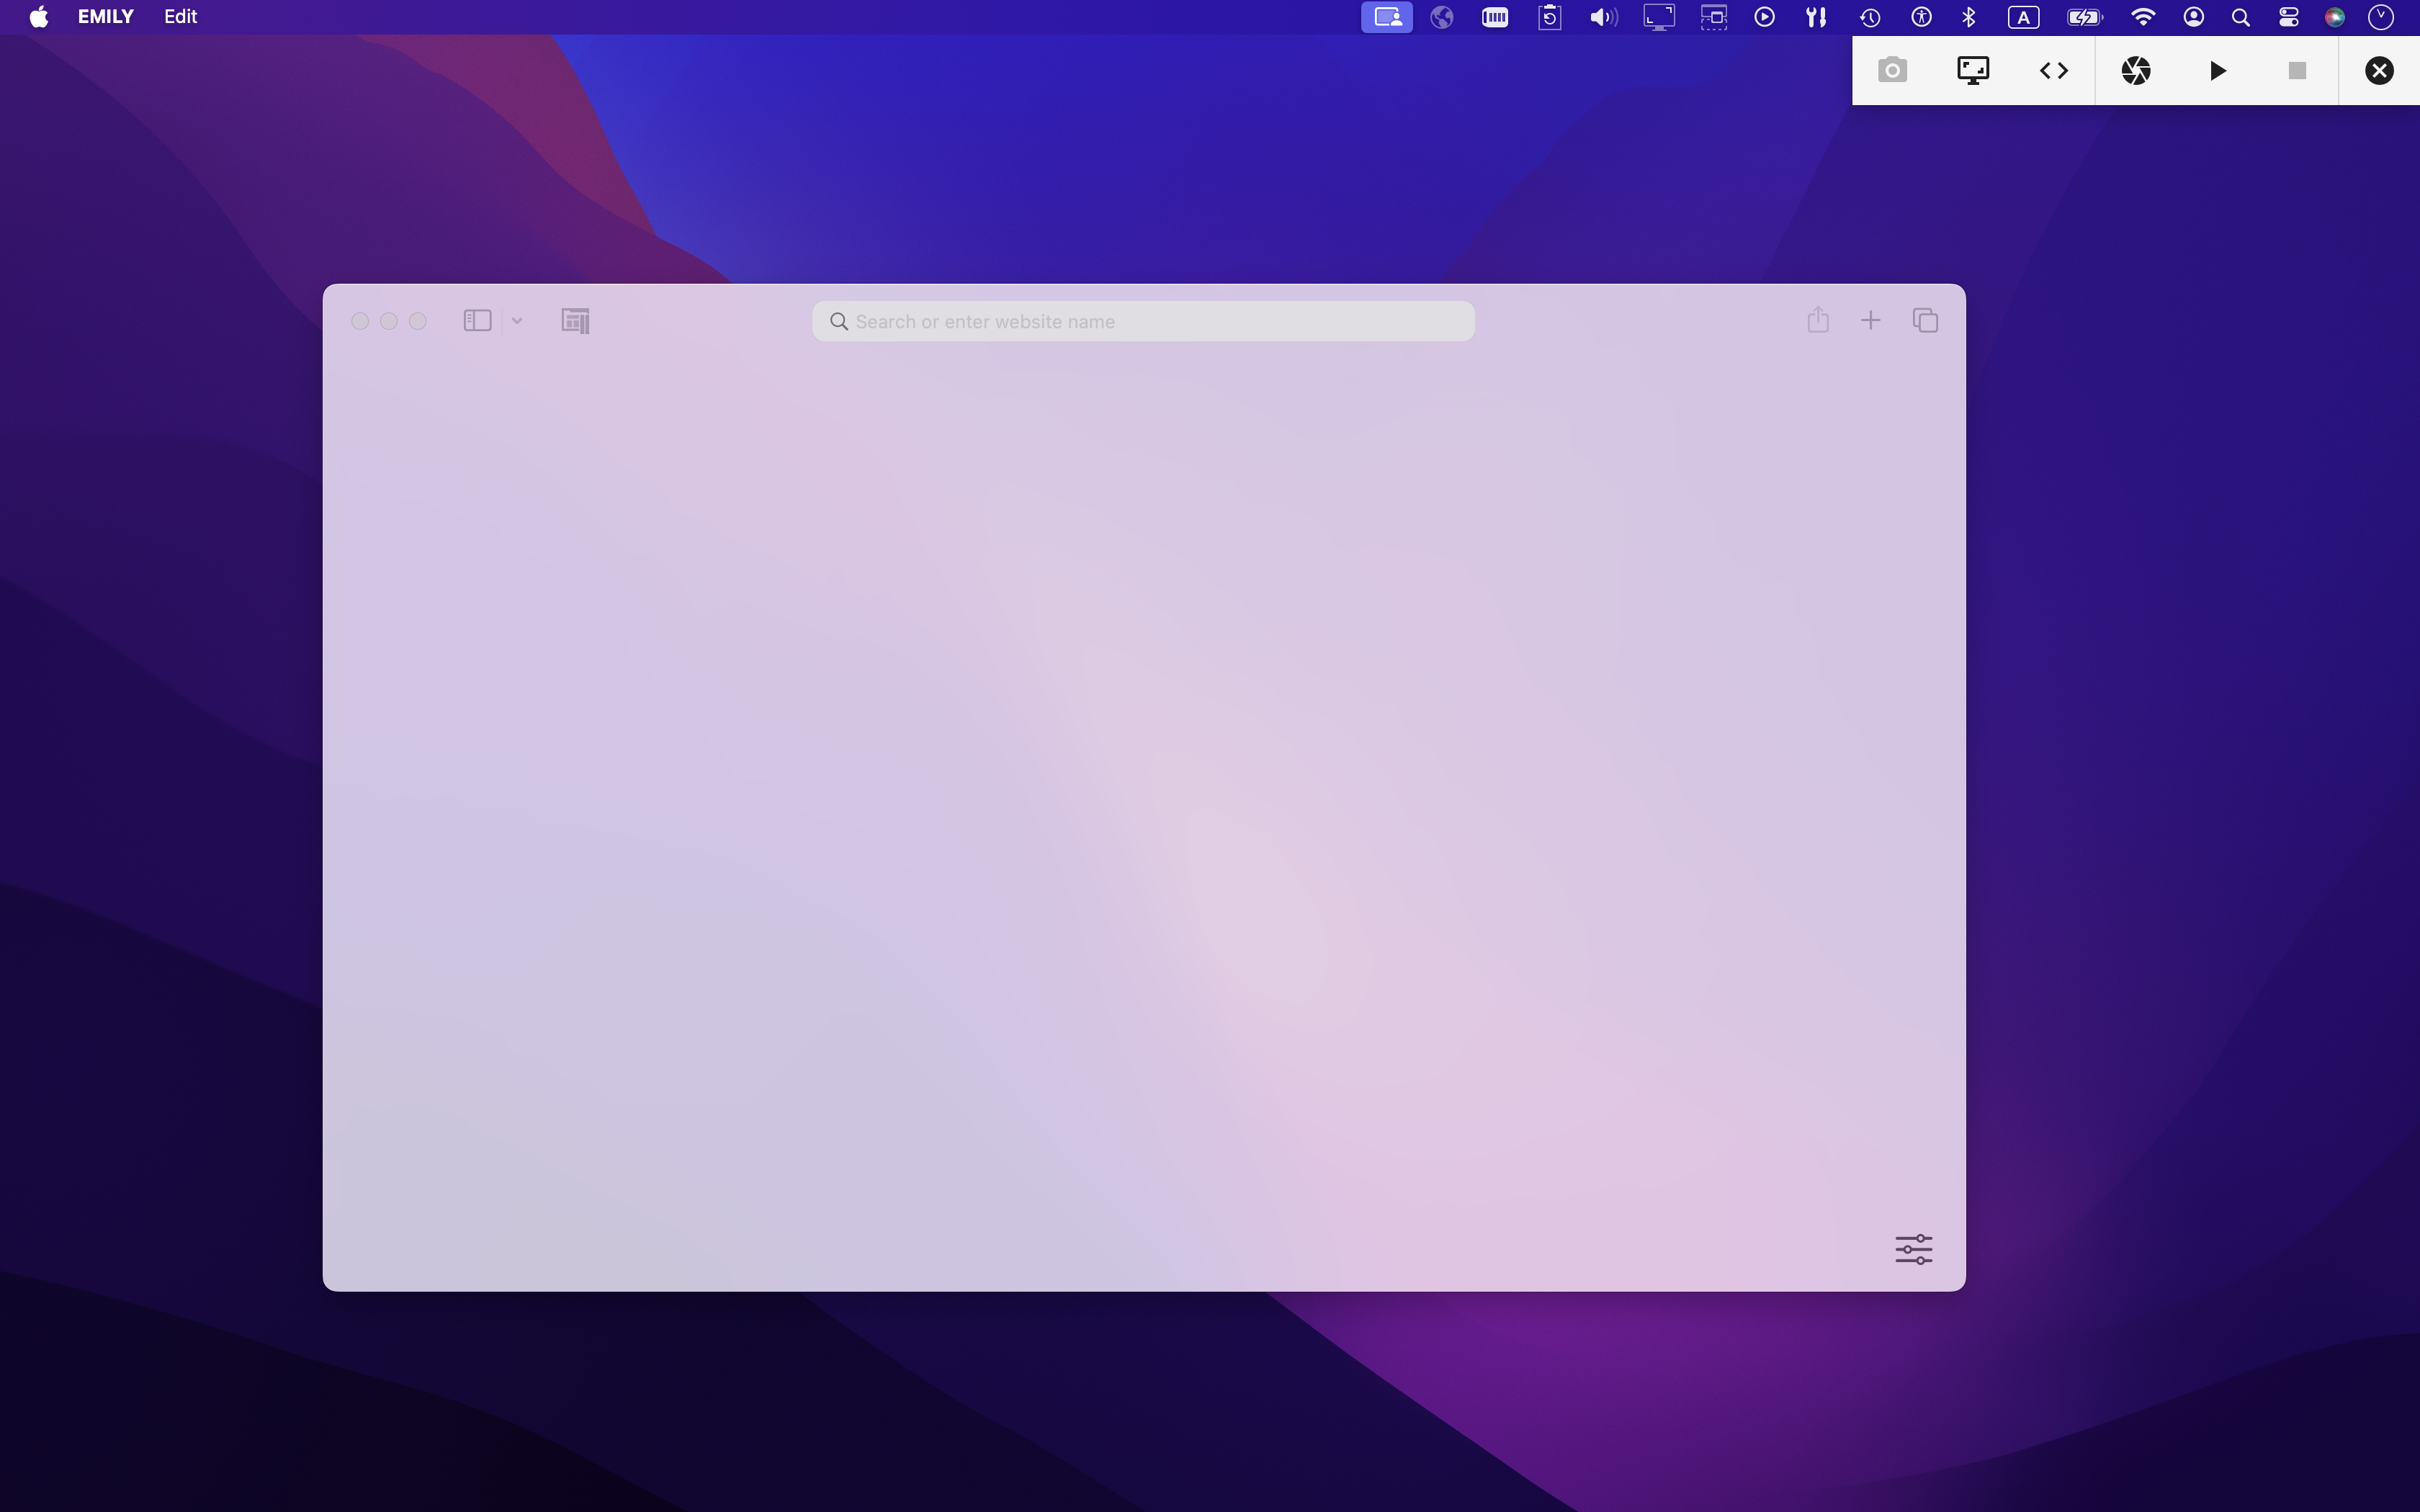Viewport: 2420px width, 1512px height.
Task: Click the clock icon in menu bar
Action: pyautogui.click(x=2381, y=17)
